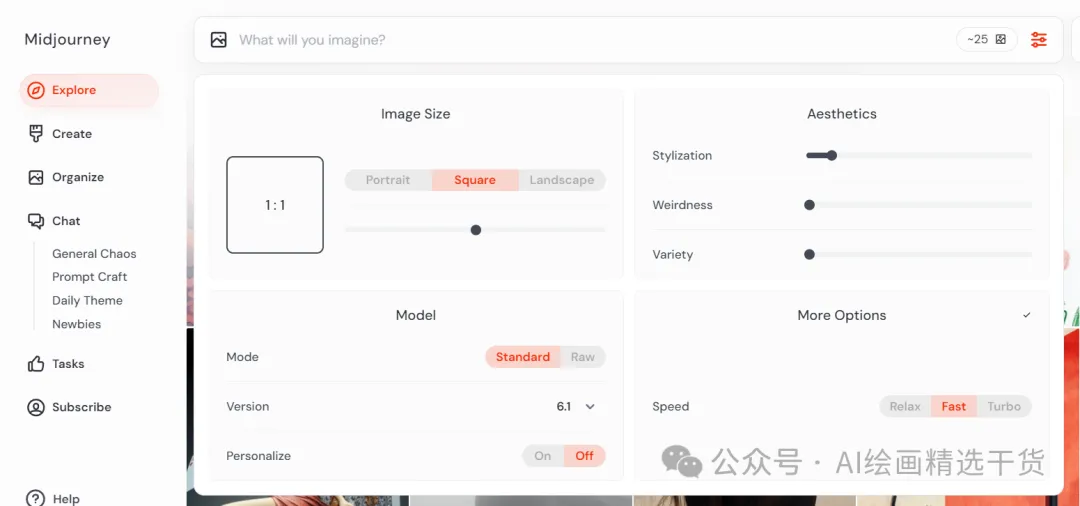Screen dimensions: 1080x506
Task: Open the Version 6.1 dropdown
Action: point(576,407)
